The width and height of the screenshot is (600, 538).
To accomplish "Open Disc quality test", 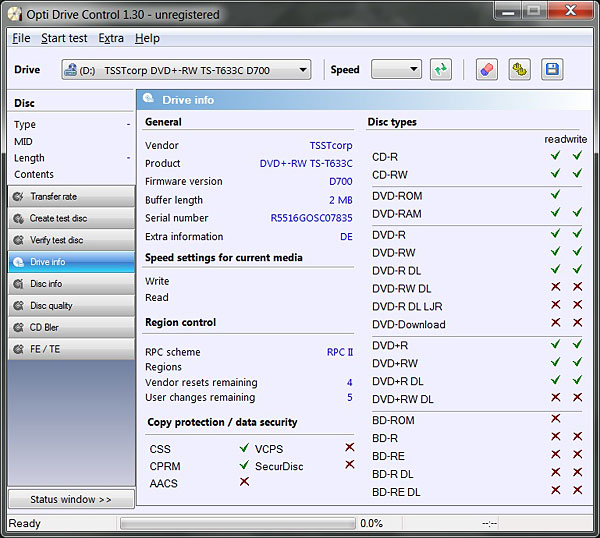I will (71, 306).
